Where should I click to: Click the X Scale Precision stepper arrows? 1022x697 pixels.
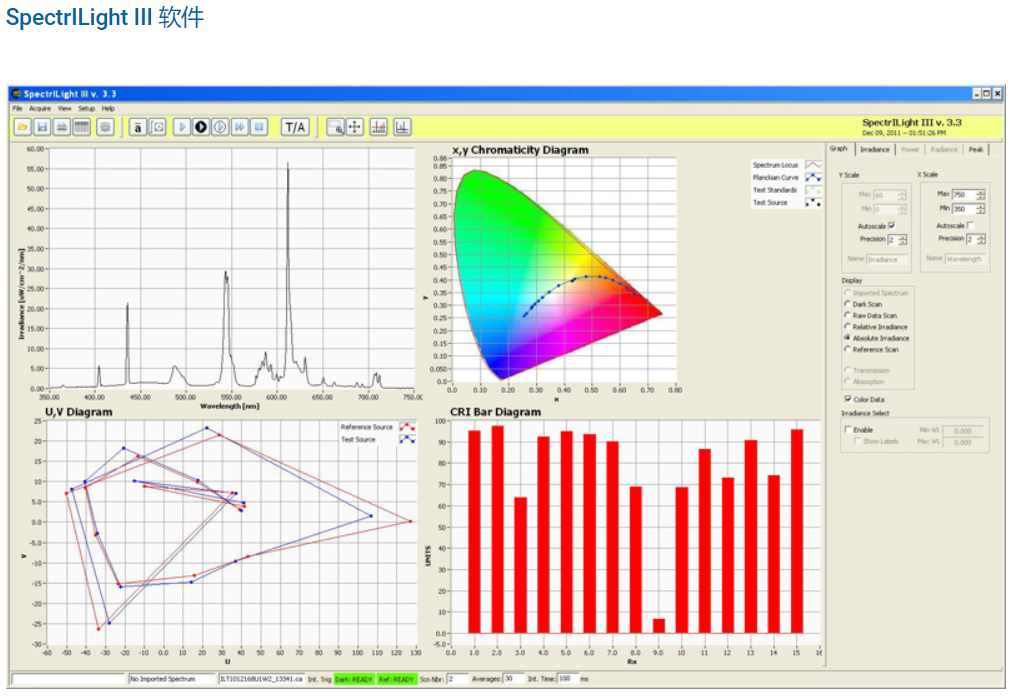pos(981,239)
